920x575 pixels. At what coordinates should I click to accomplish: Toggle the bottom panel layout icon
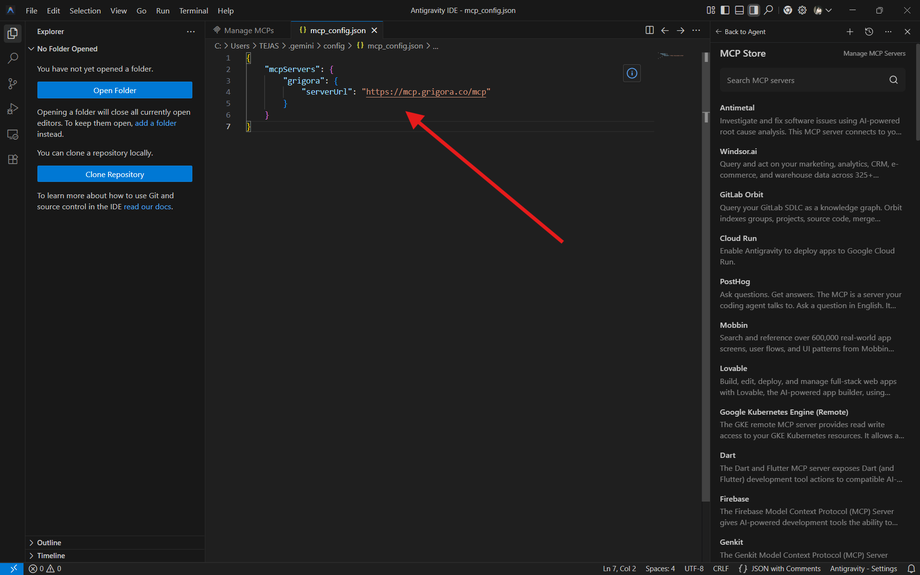(x=739, y=11)
